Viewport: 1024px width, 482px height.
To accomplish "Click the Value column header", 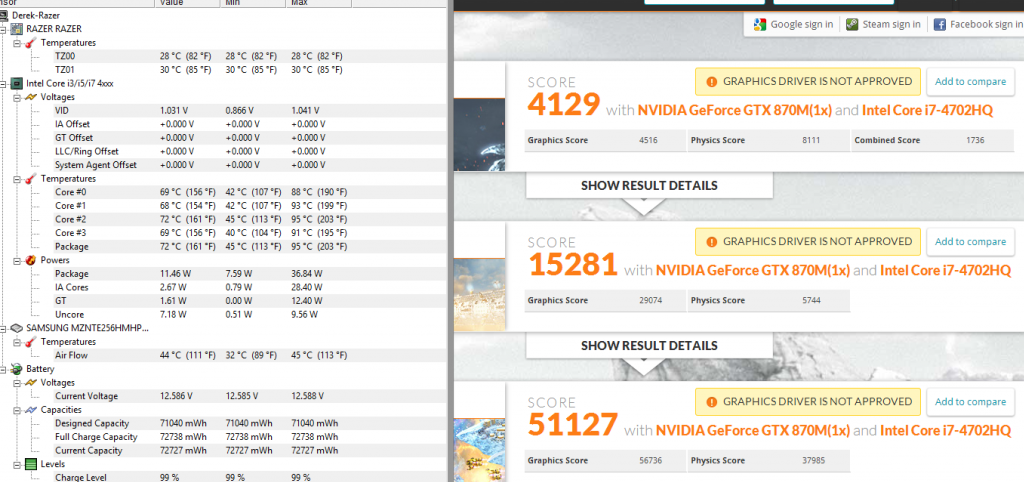I will 187,3.
